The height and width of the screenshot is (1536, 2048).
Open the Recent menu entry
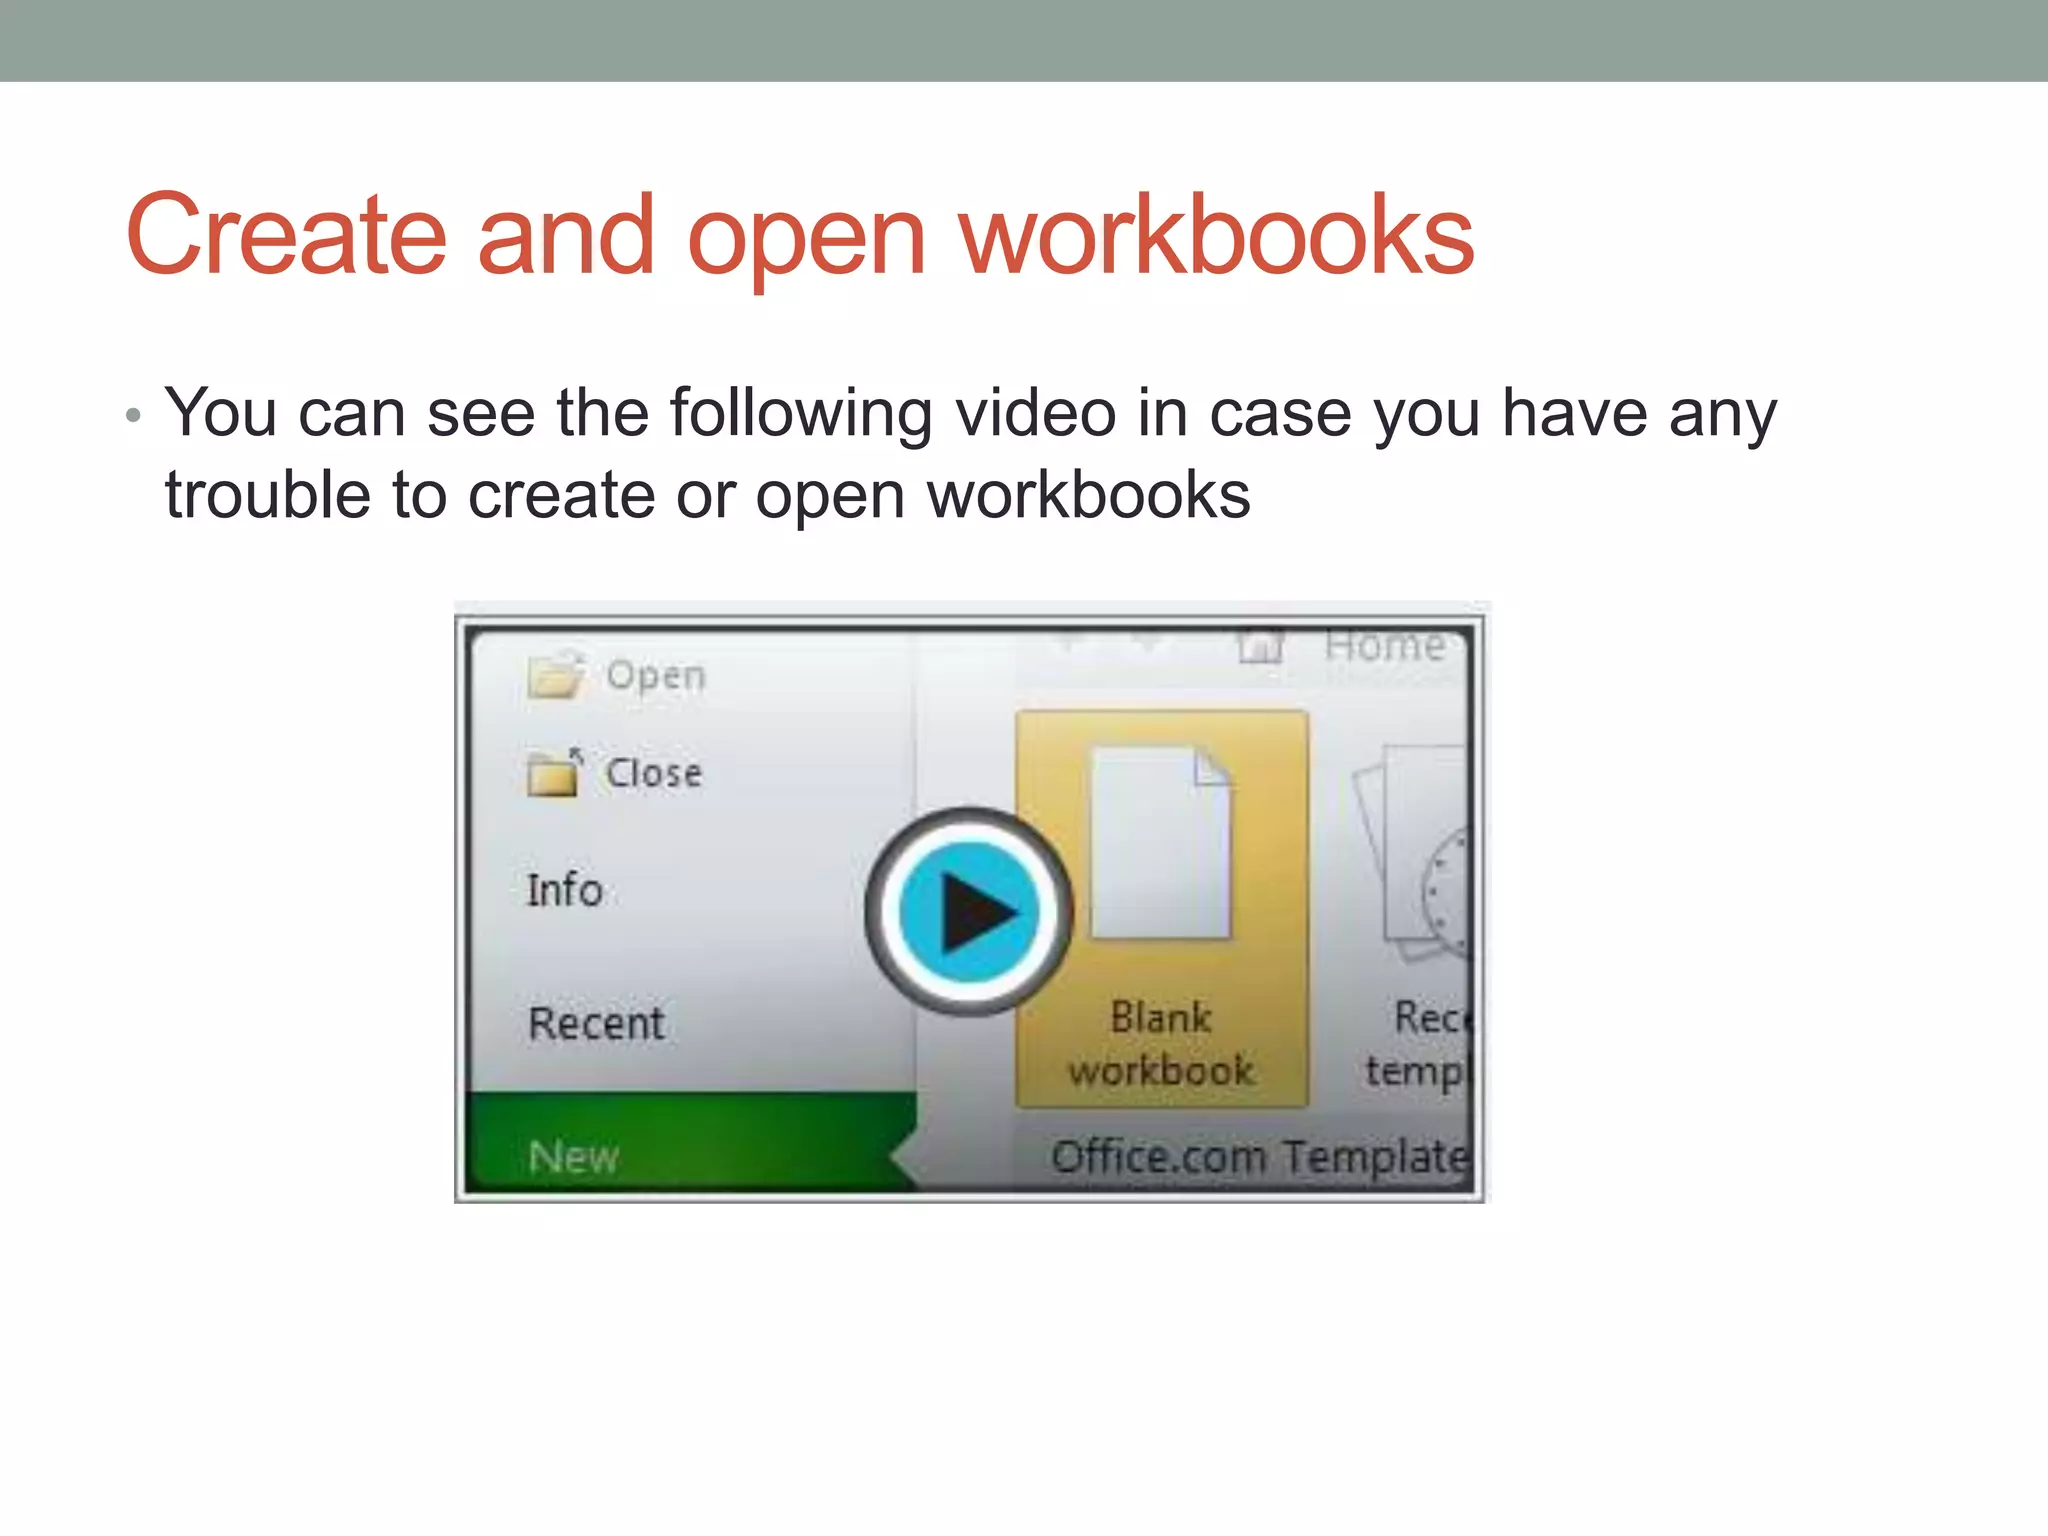point(596,1023)
